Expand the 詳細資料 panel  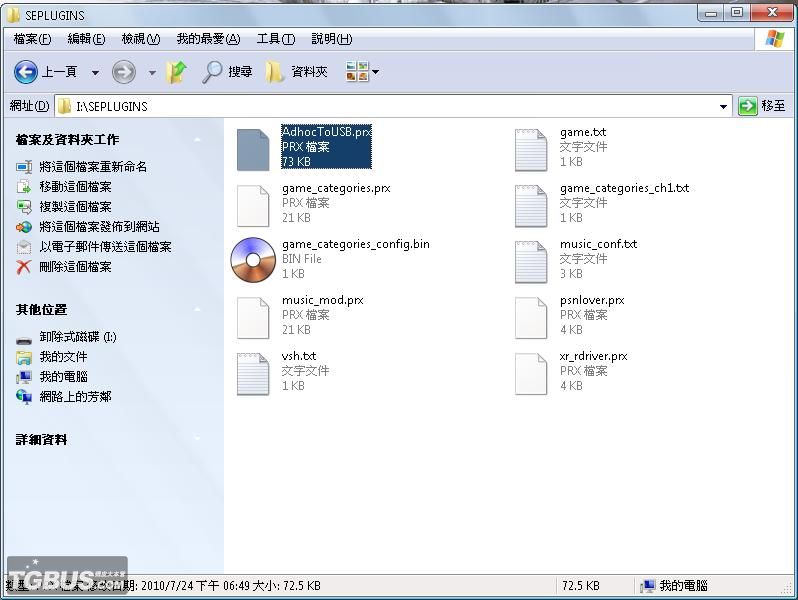197,438
